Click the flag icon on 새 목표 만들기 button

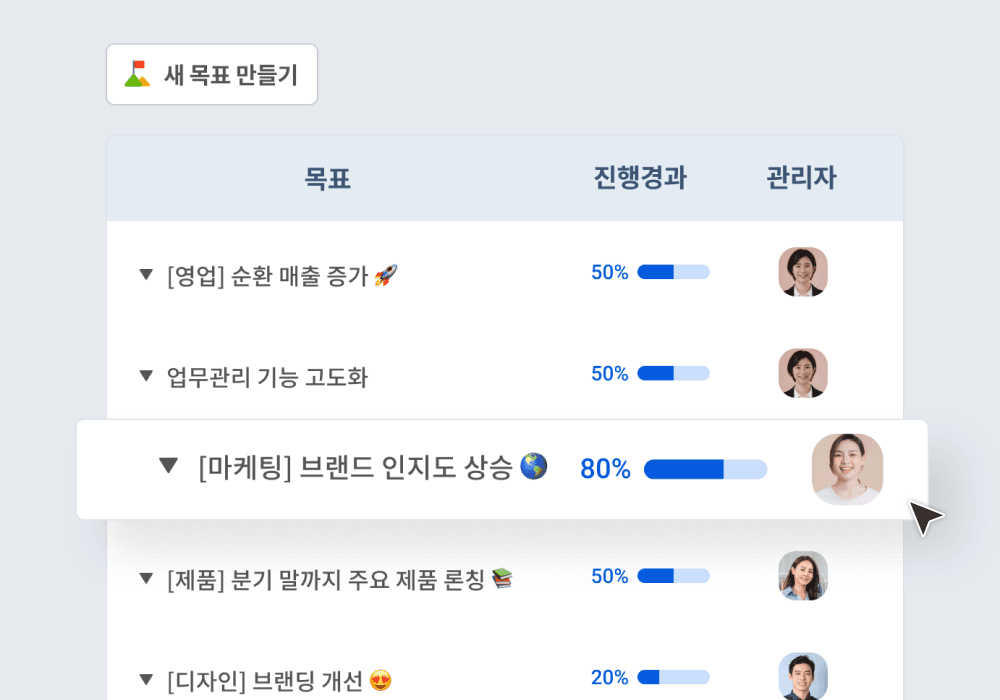pyautogui.click(x=137, y=74)
